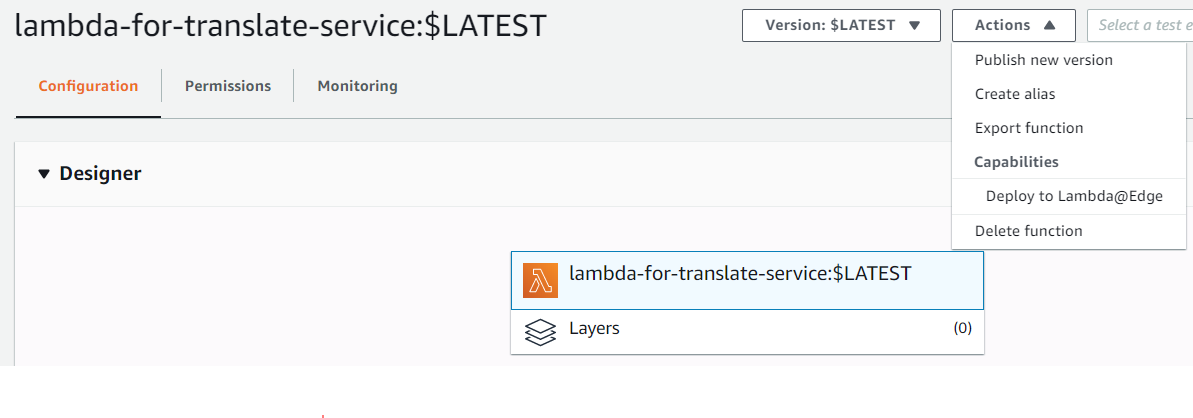Image resolution: width=1193 pixels, height=418 pixels.
Task: Switch to the Monitoring tab
Action: pos(358,86)
